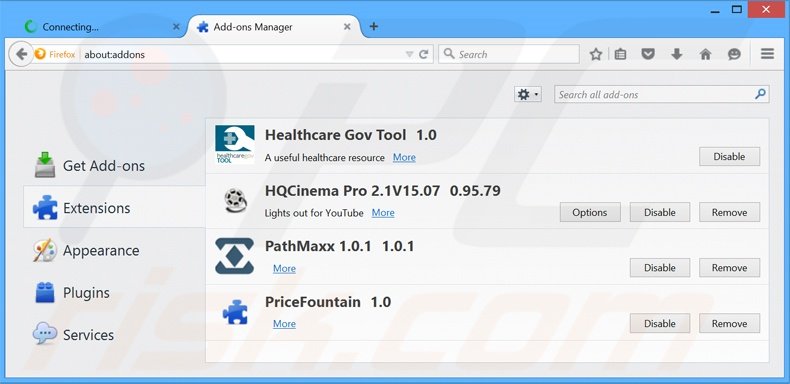Click the HQCinema Pro film reel icon
790x384 pixels.
tap(235, 200)
